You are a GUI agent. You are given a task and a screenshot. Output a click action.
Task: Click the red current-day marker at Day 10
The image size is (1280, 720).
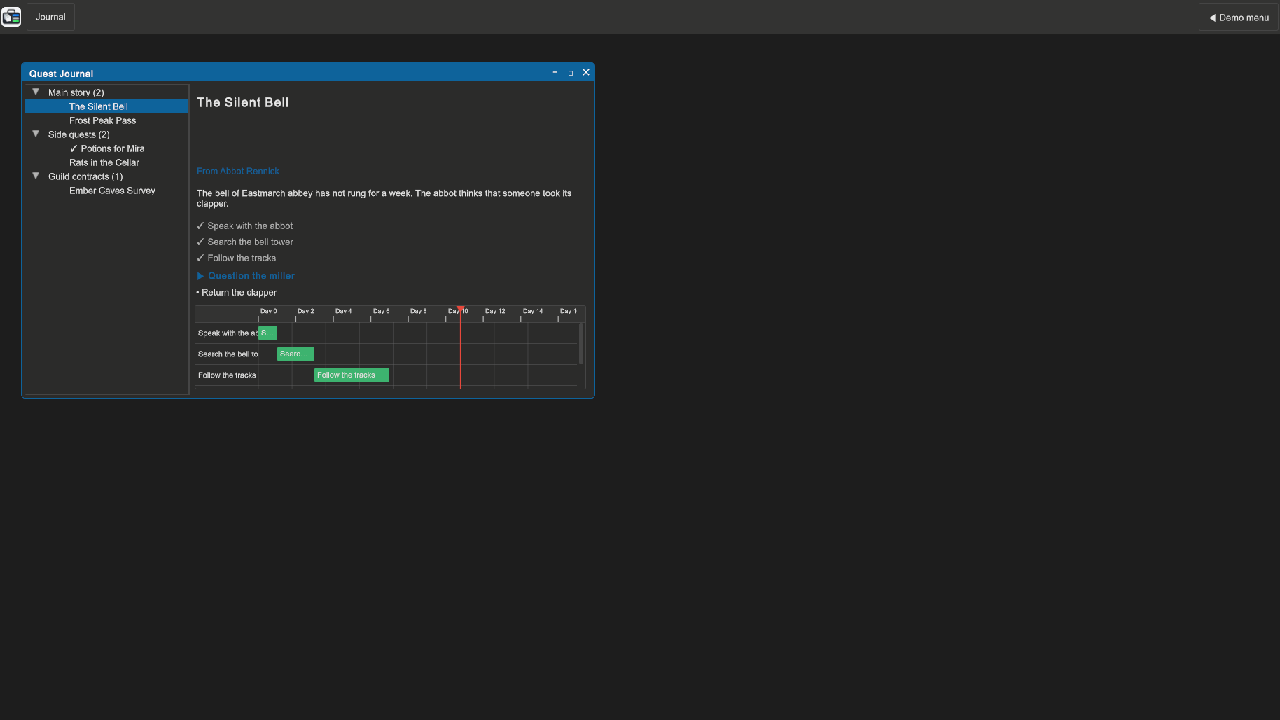[x=460, y=347]
